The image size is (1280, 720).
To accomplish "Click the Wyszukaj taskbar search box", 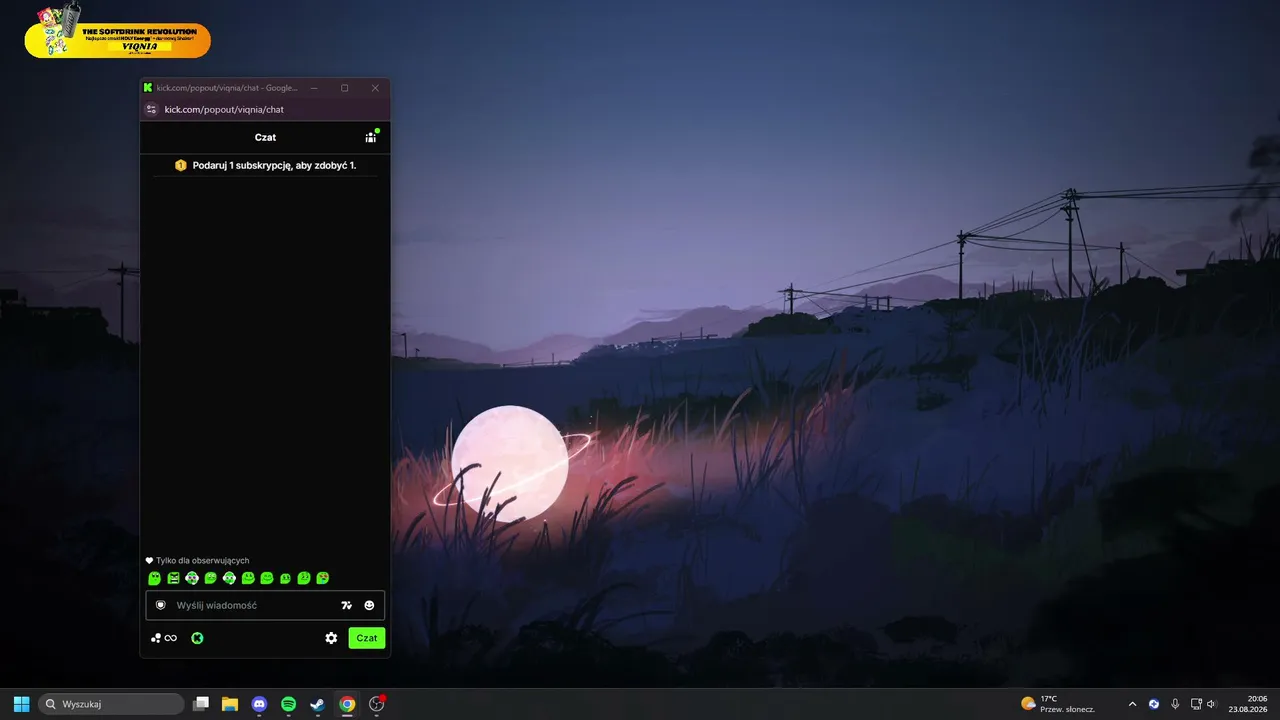I will [111, 704].
